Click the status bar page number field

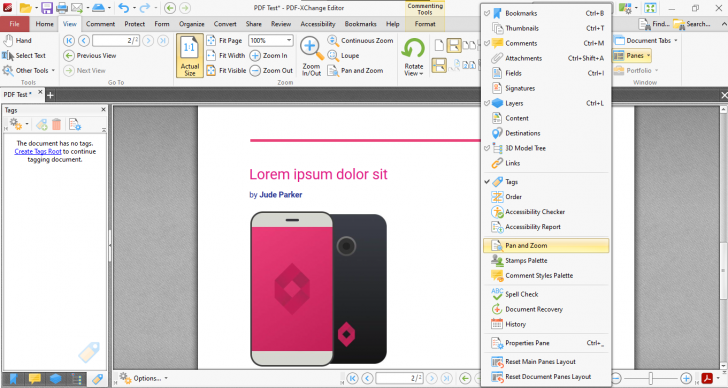tap(399, 378)
